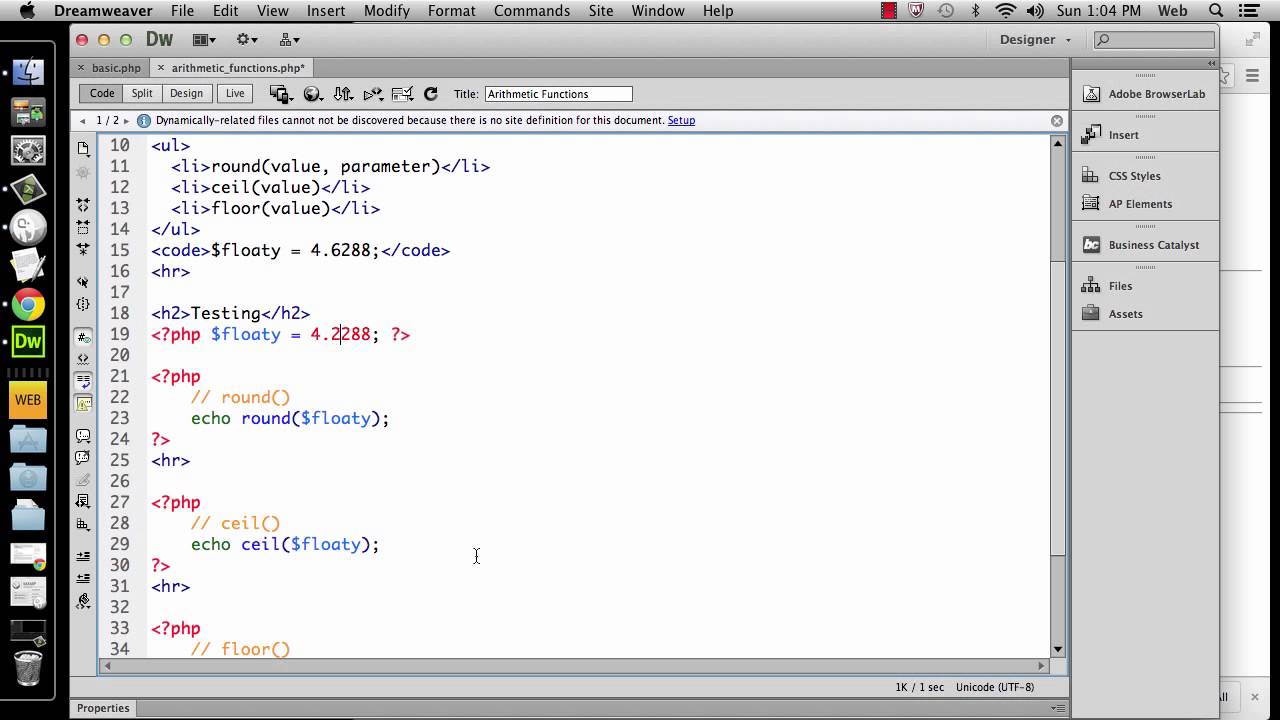Open W3C Validation dropdown
This screenshot has width=1280, height=720.
pos(373,94)
